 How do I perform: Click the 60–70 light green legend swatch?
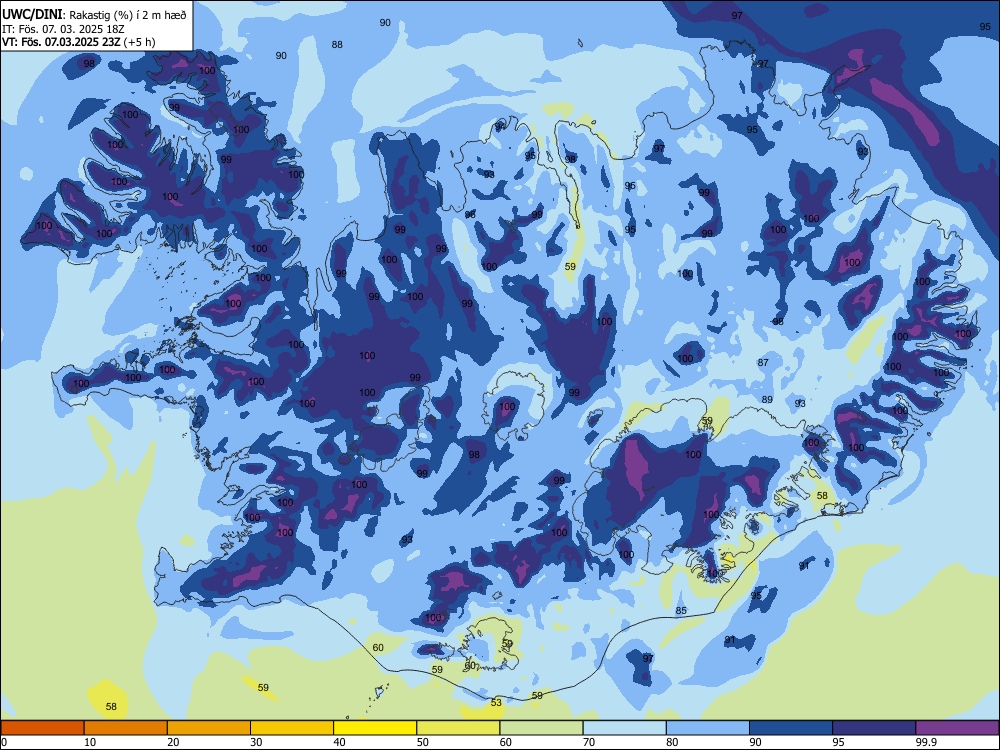click(x=541, y=728)
